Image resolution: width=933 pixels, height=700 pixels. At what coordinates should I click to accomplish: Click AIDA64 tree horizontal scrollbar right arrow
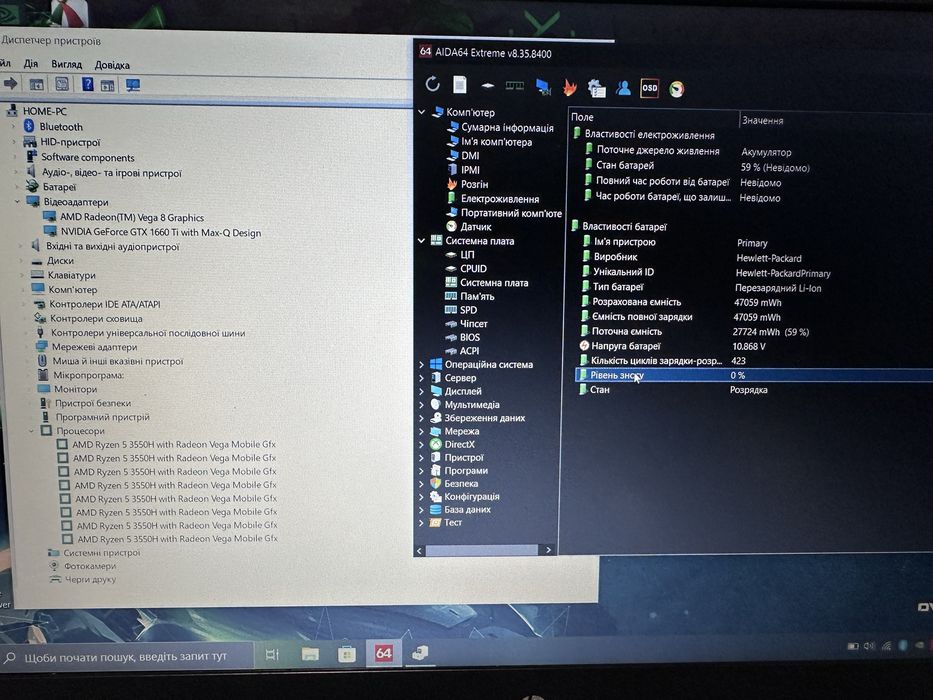(548, 550)
